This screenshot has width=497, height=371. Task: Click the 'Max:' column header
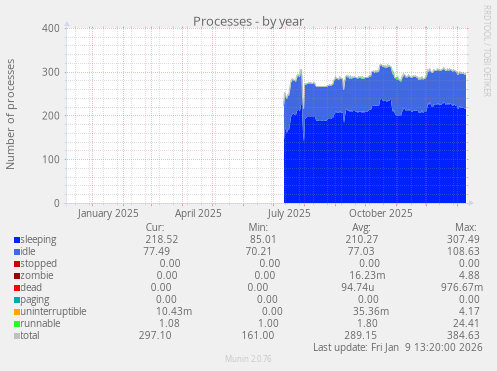pos(466,227)
